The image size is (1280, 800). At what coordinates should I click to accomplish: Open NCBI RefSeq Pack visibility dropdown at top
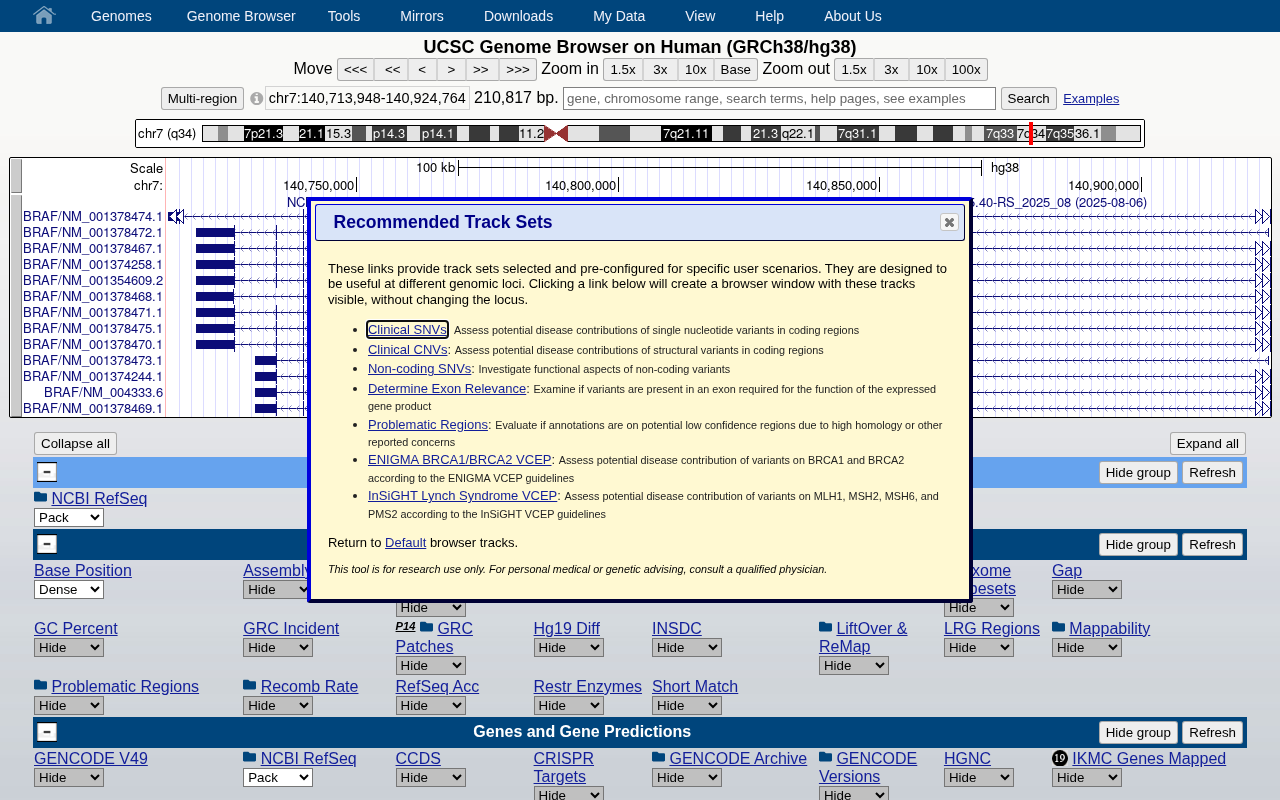coord(69,517)
